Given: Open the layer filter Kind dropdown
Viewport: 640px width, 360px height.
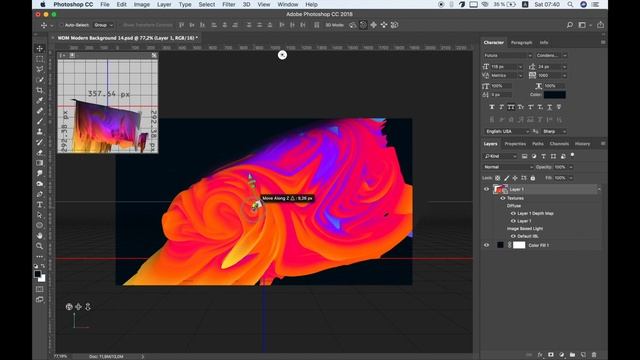Looking at the screenshot, I should [500, 156].
